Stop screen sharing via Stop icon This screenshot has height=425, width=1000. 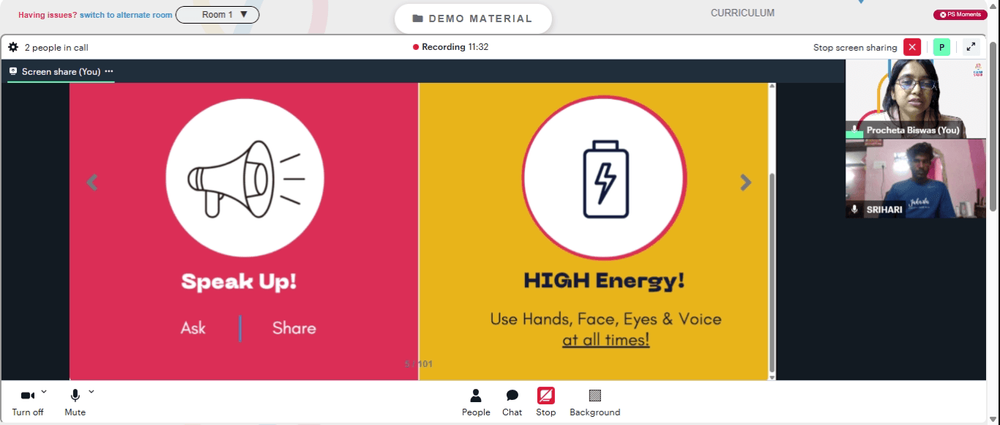546,396
